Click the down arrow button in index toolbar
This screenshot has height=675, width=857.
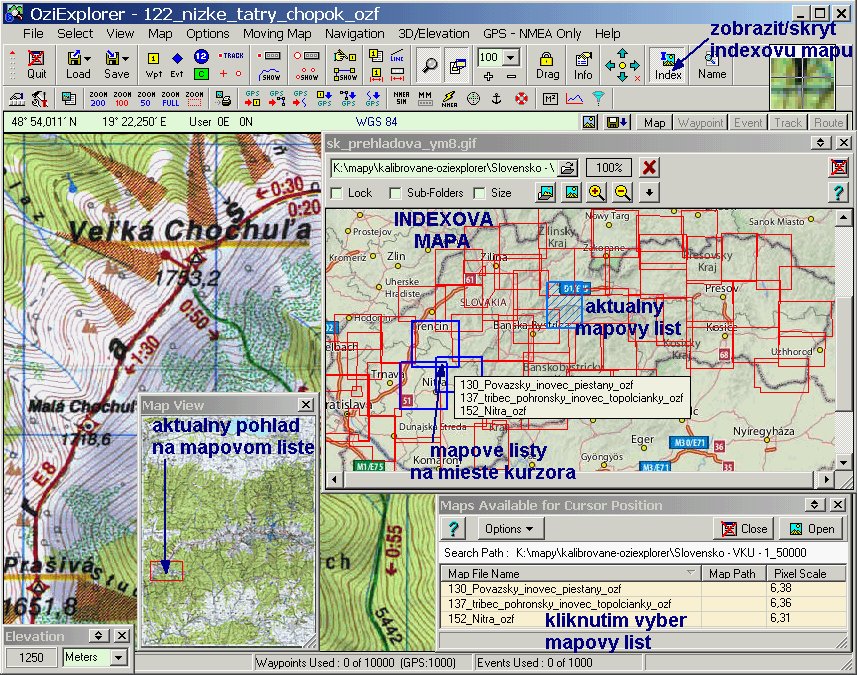coord(649,192)
